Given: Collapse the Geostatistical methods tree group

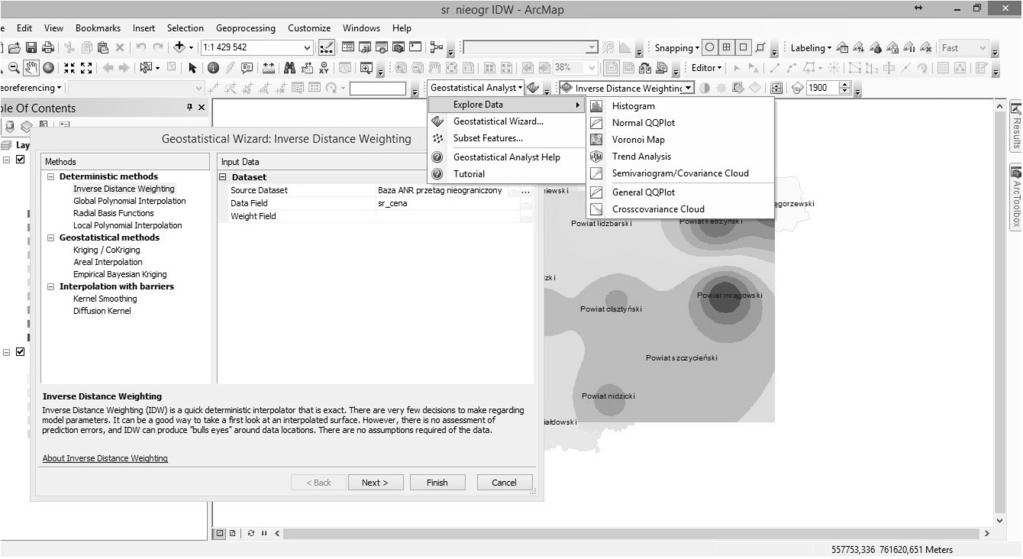Looking at the screenshot, I should coord(50,238).
